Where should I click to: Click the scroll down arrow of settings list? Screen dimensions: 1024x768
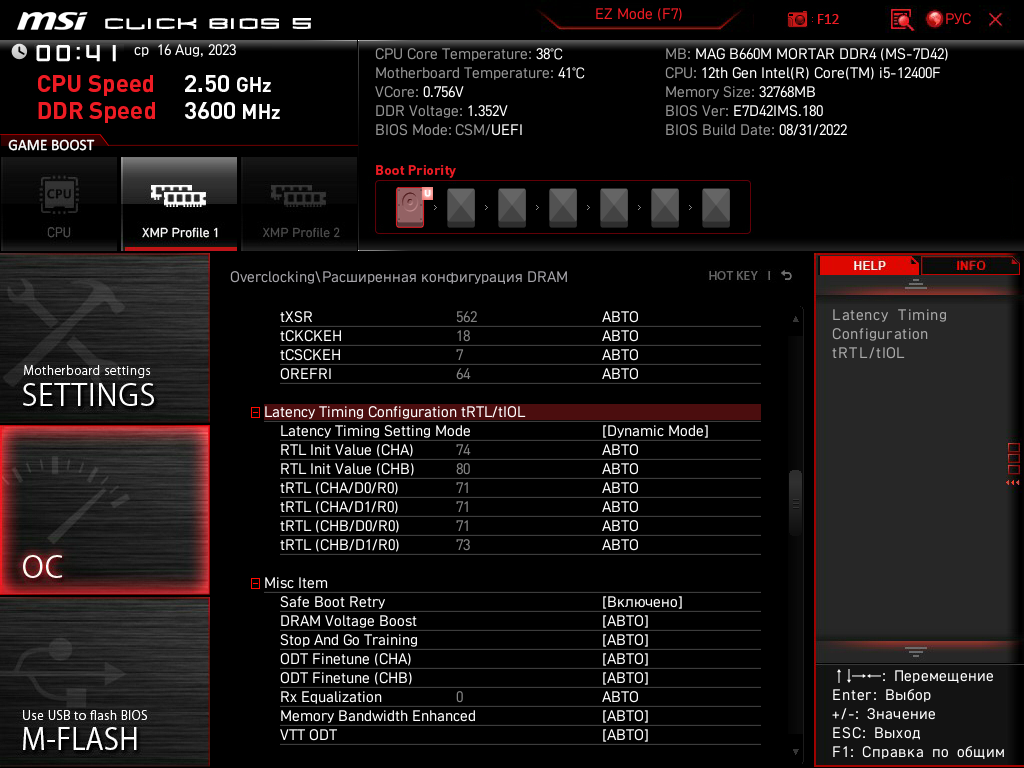(795, 752)
